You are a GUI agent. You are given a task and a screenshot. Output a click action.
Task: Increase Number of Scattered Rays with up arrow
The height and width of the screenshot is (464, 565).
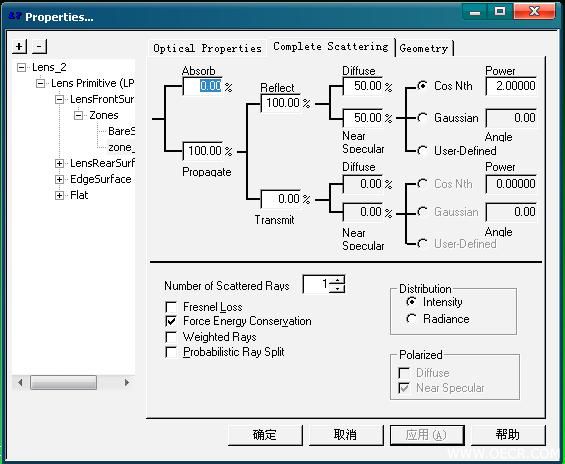[337, 280]
